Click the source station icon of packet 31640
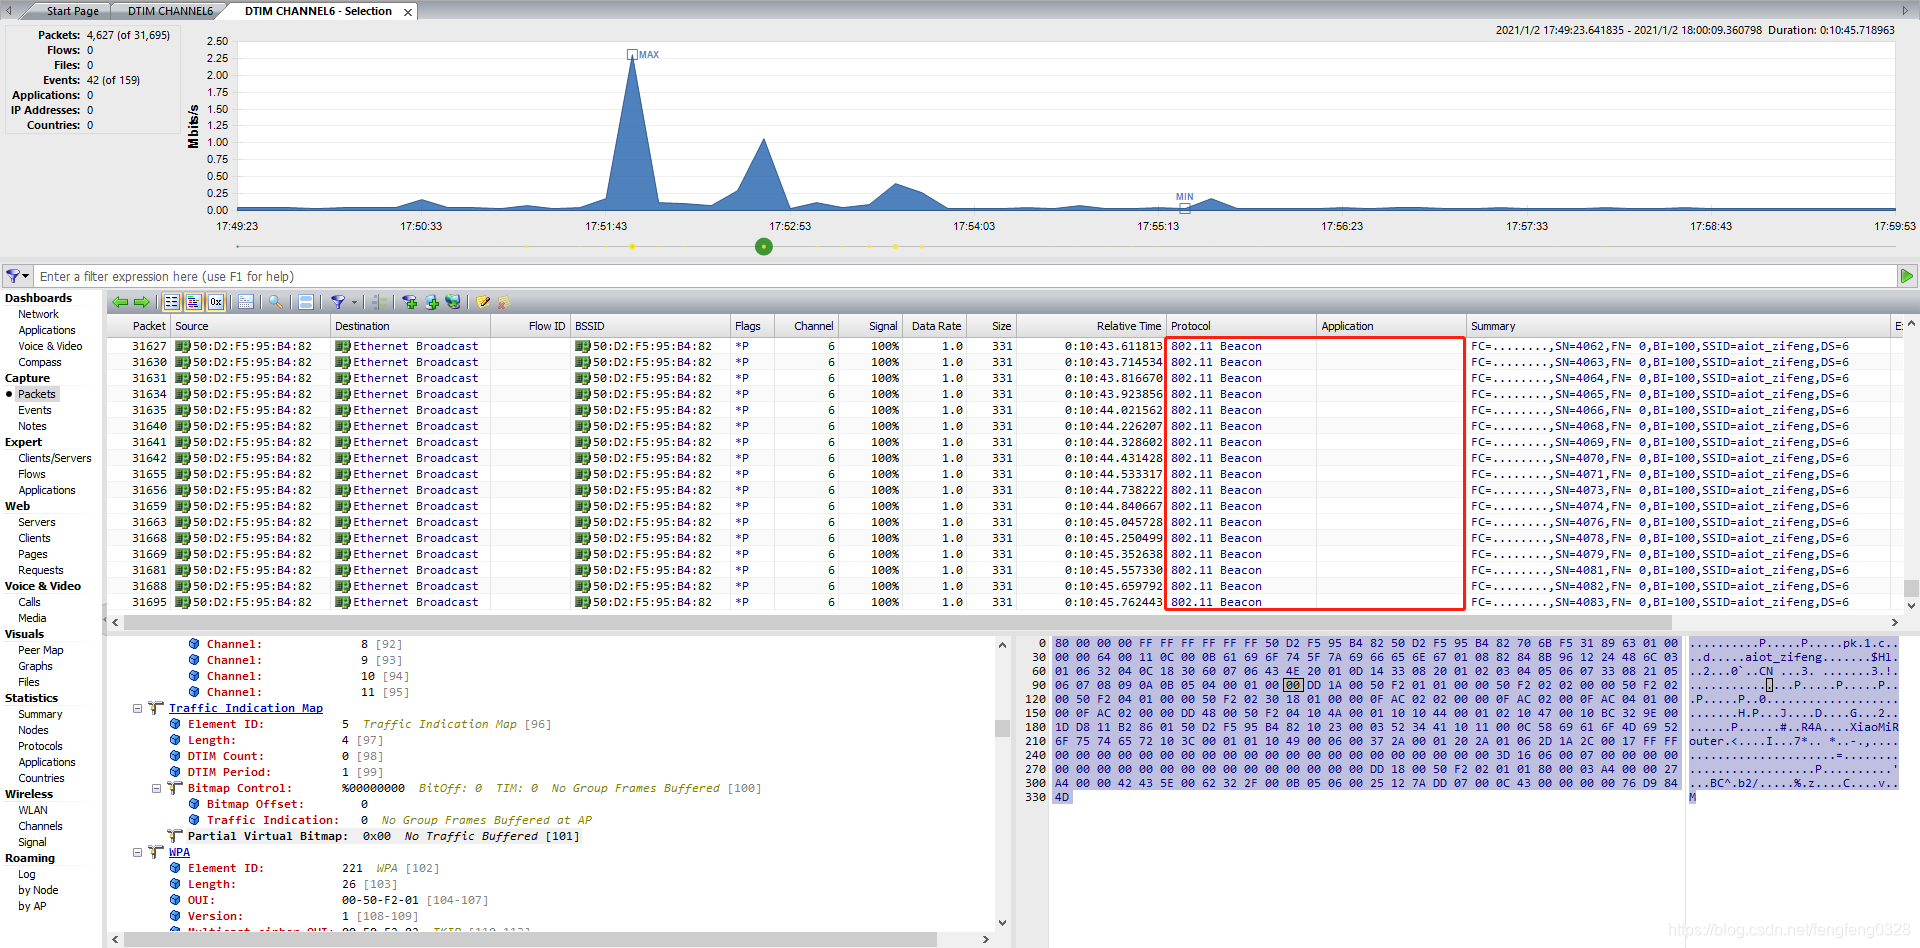 [x=183, y=426]
